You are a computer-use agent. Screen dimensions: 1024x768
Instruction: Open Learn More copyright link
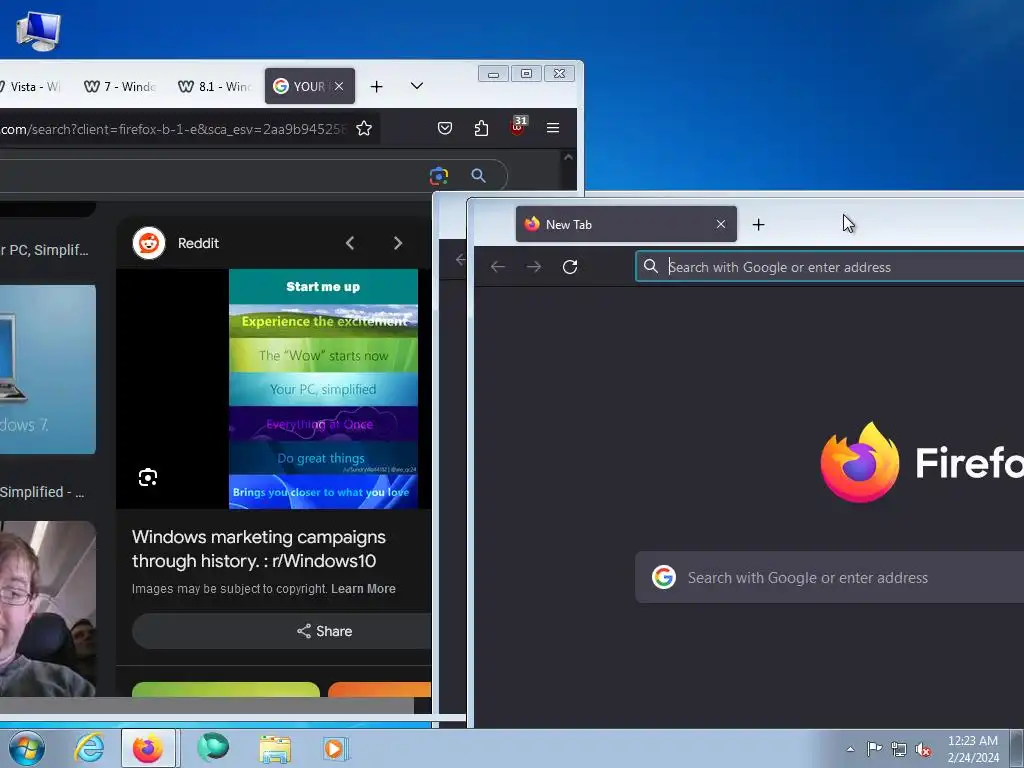[x=363, y=588]
